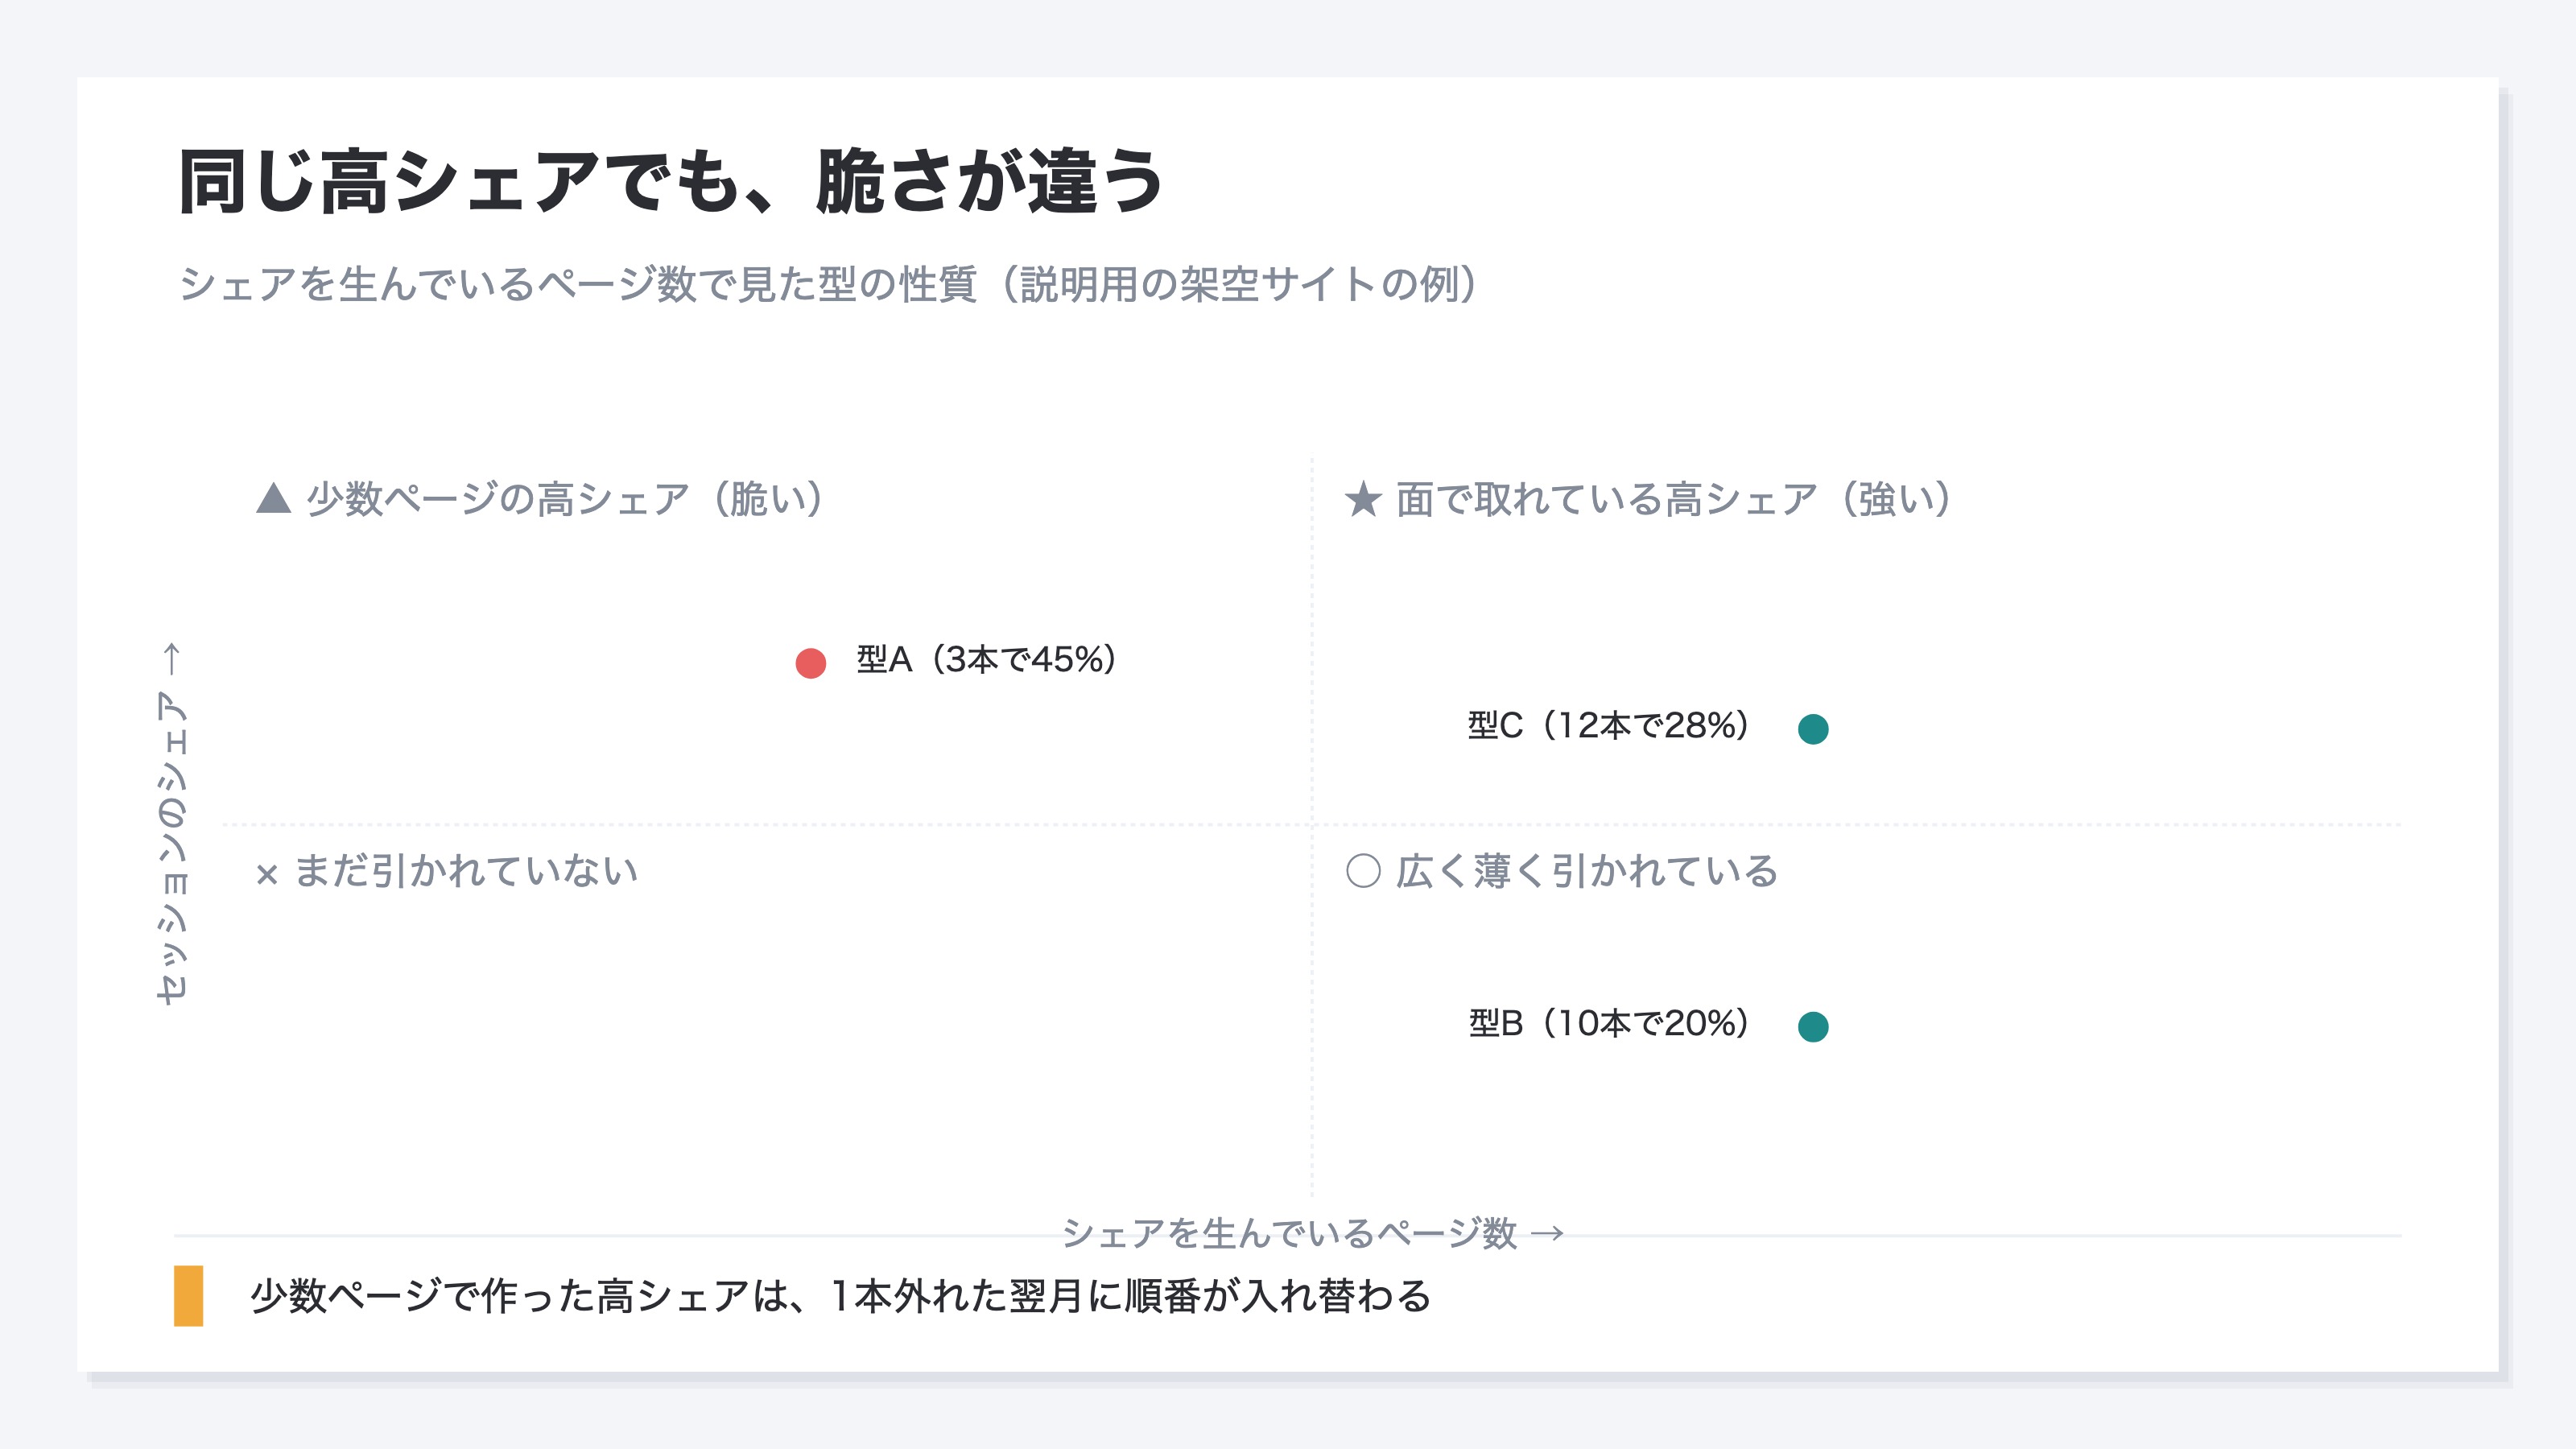Click the × icon before まだ引かれていない
The height and width of the screenshot is (1449, 2576).
point(266,875)
